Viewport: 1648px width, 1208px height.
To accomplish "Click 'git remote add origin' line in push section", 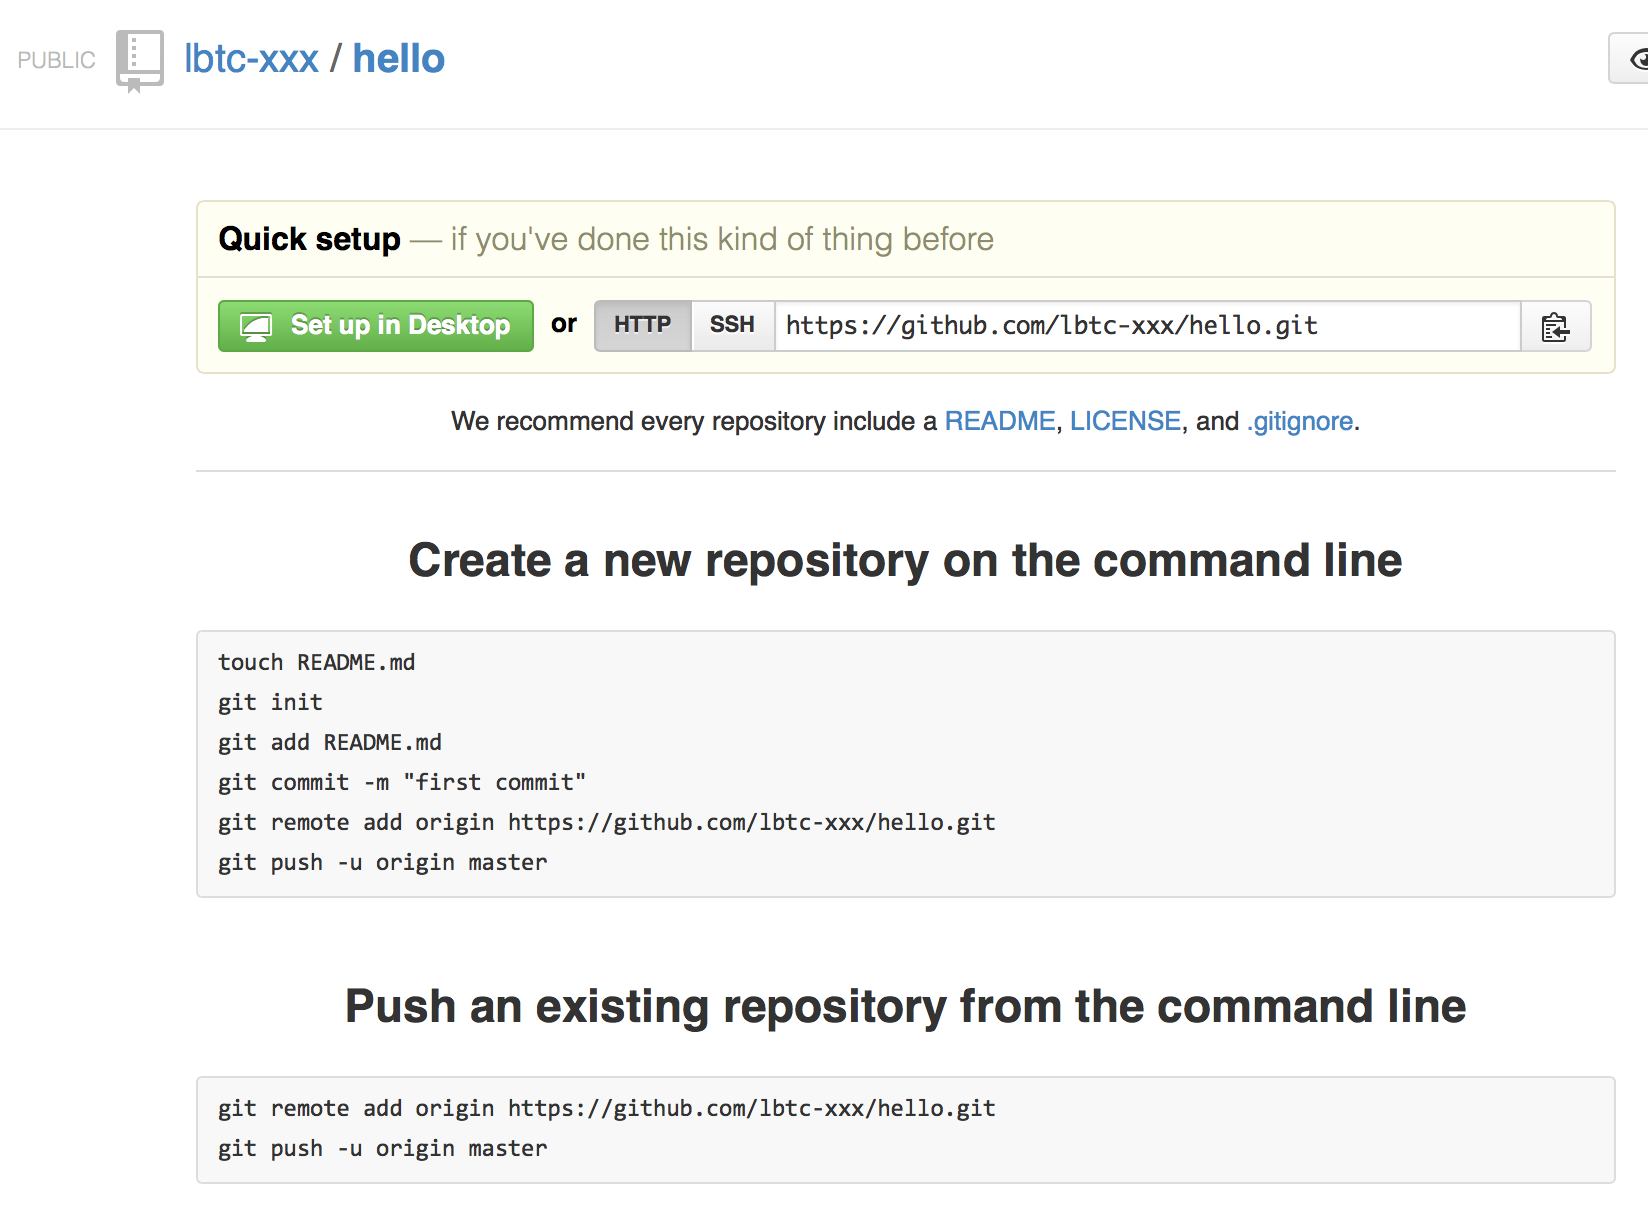I will point(607,1108).
